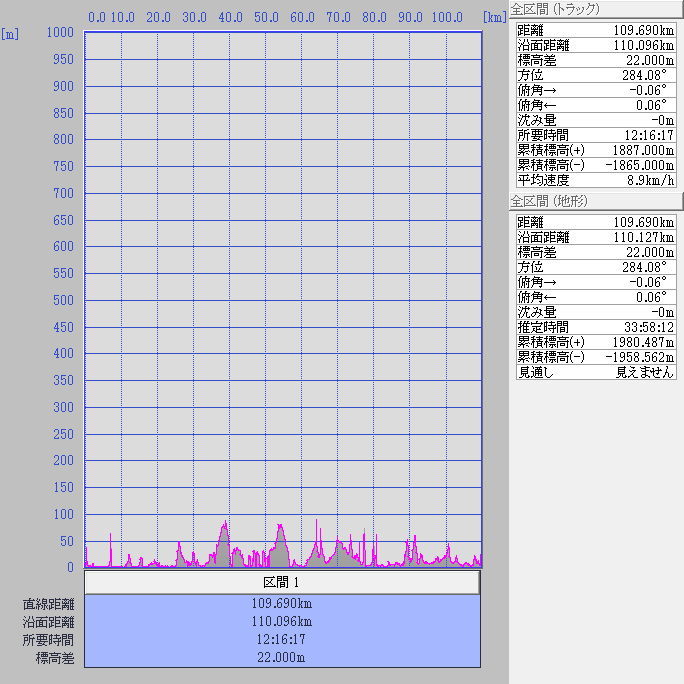Viewport: 684px width, 684px height.
Task: Click 俯角← value 0.06° in 地形 panel
Action: (651, 297)
